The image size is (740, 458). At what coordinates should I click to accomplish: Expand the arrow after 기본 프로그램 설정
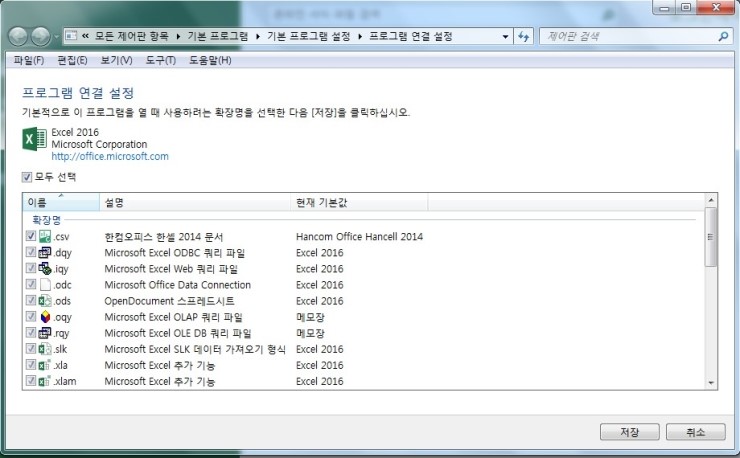coord(360,36)
